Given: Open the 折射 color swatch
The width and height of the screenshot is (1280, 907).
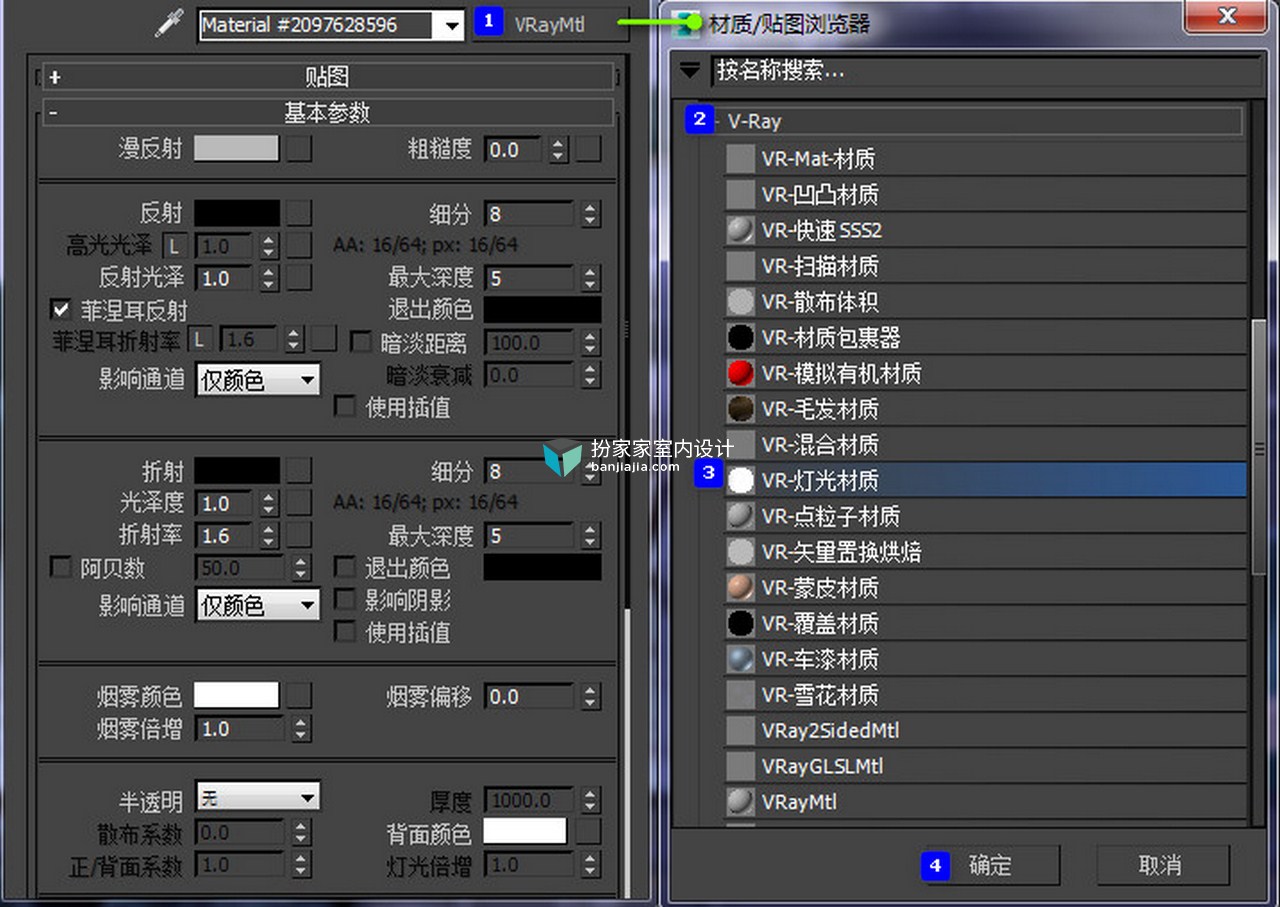Looking at the screenshot, I should tap(236, 471).
